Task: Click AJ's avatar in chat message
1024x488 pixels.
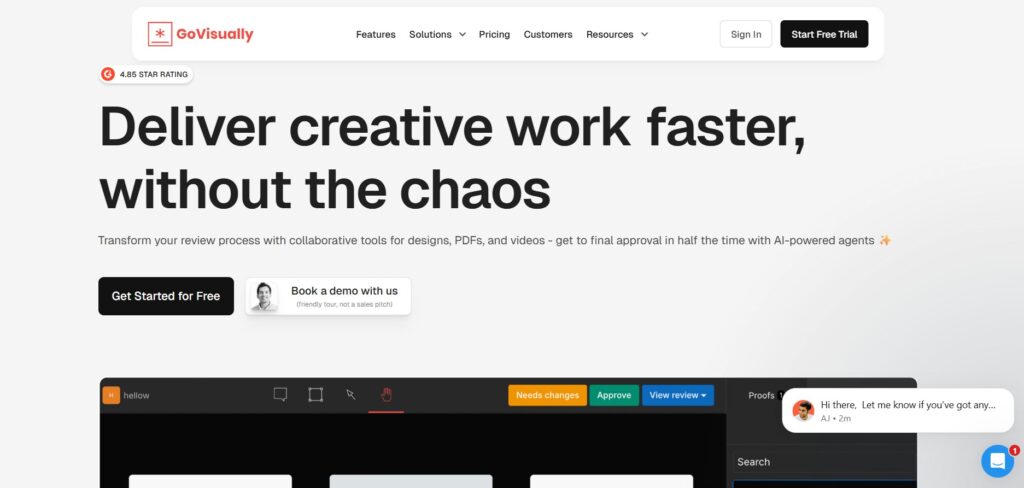Action: (x=803, y=410)
